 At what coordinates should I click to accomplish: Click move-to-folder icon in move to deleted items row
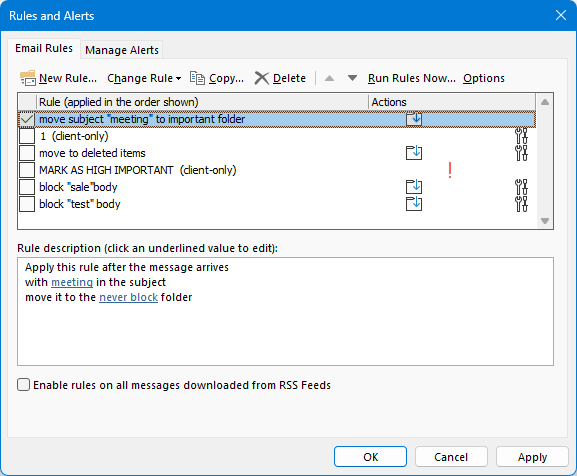(414, 153)
